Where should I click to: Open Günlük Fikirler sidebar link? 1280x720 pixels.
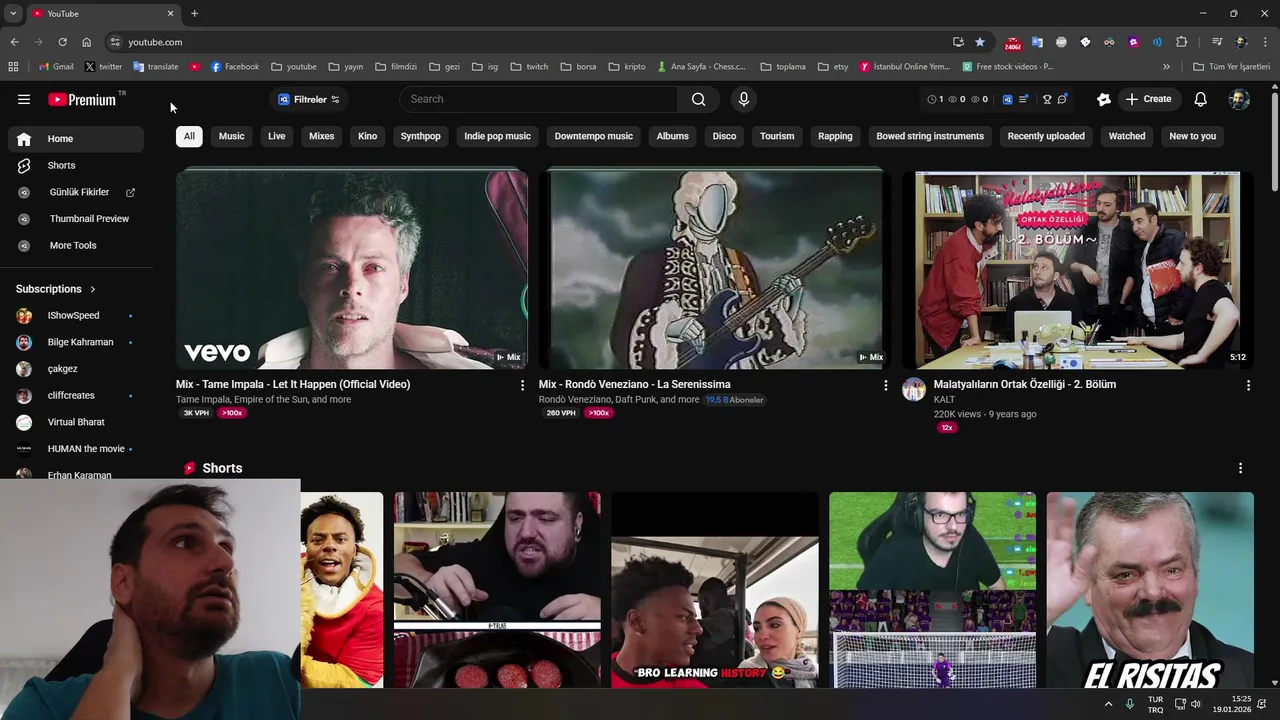point(76,192)
